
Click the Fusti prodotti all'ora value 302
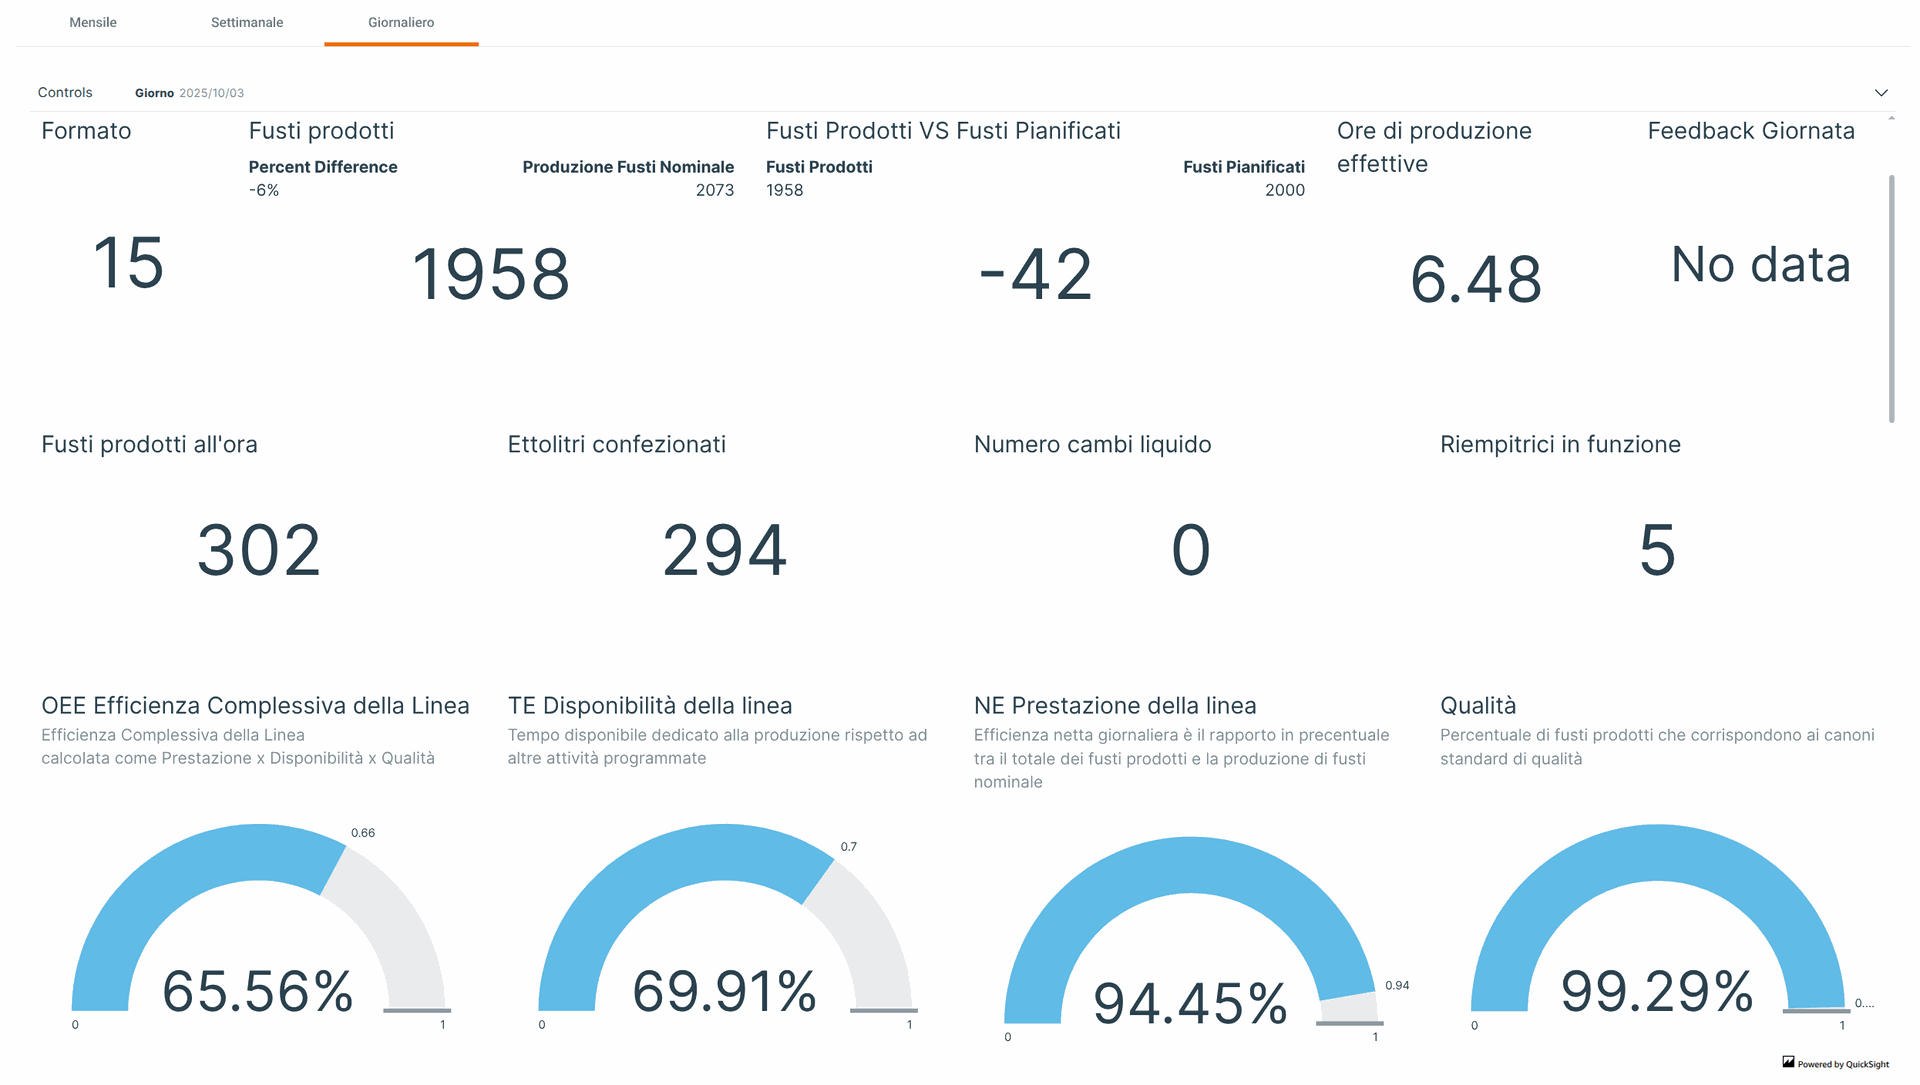point(258,550)
